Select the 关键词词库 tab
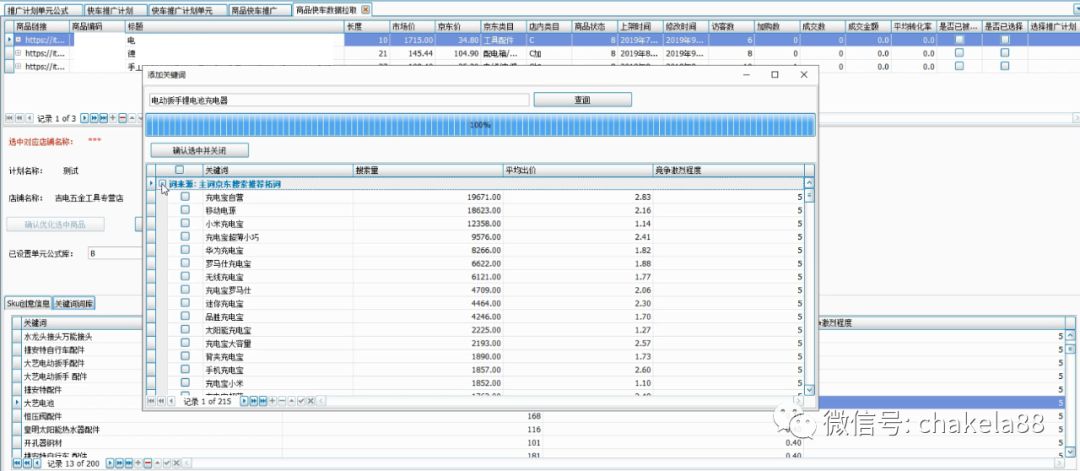Image resolution: width=1080 pixels, height=471 pixels. (74, 304)
